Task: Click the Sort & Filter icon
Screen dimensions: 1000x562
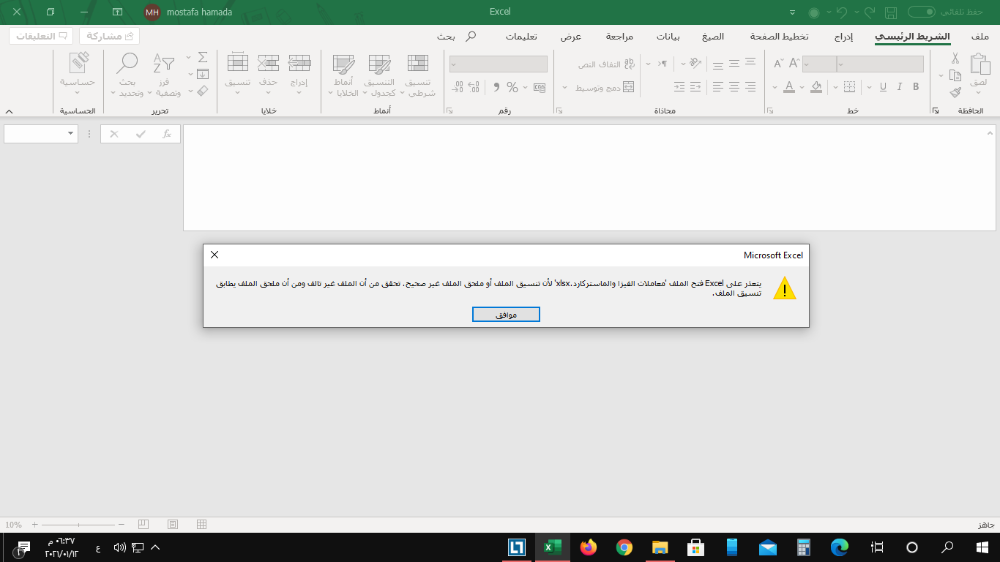Action: tap(163, 63)
